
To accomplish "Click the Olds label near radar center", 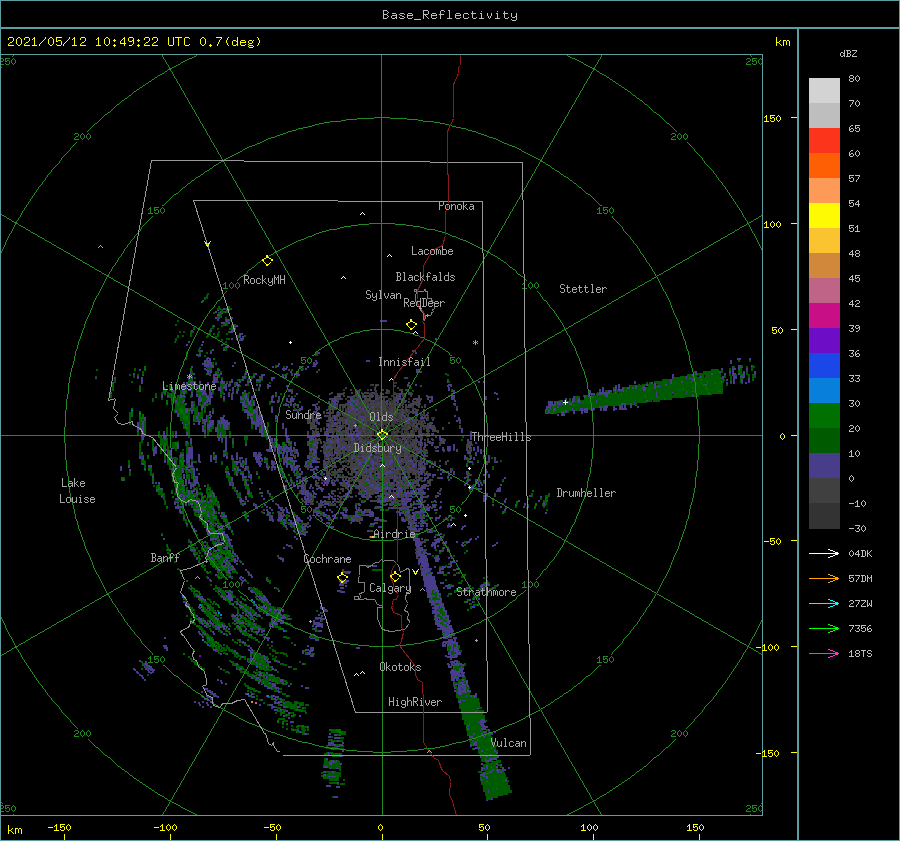I will point(381,417).
